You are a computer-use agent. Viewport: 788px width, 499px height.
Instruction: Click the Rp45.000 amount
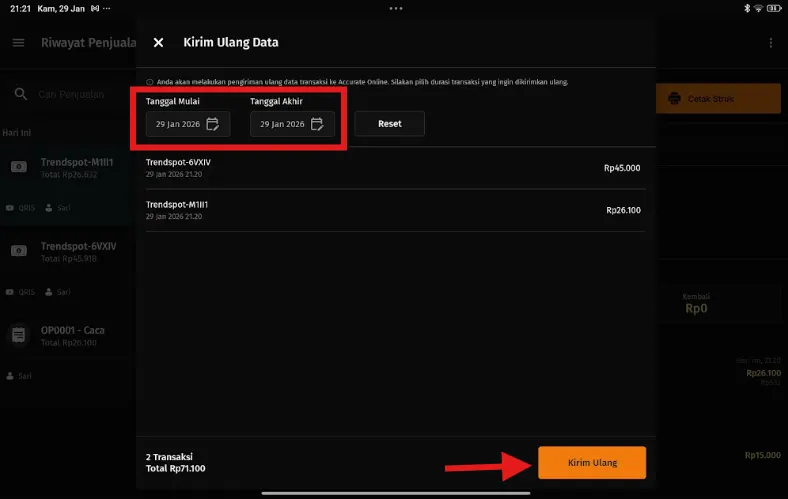pos(622,168)
